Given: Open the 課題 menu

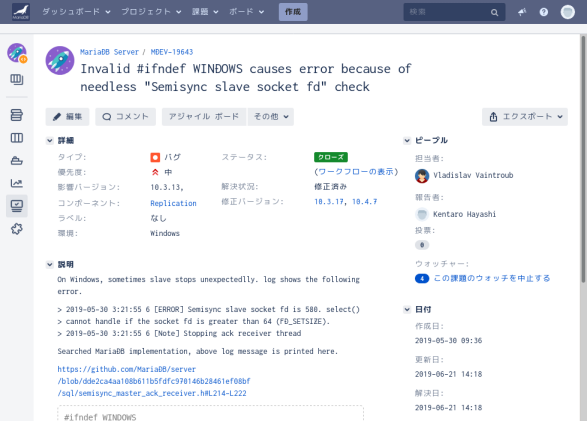Looking at the screenshot, I should point(205,12).
